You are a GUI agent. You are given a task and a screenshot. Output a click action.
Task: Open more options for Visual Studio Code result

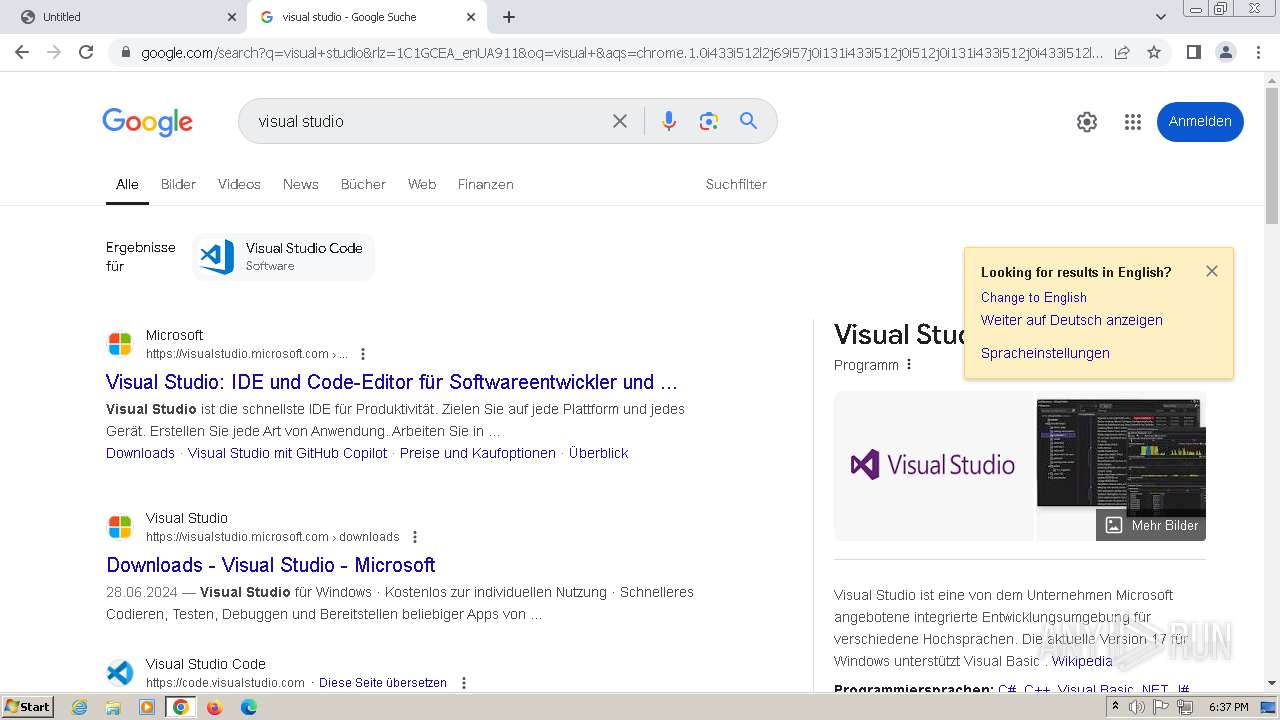tap(463, 683)
